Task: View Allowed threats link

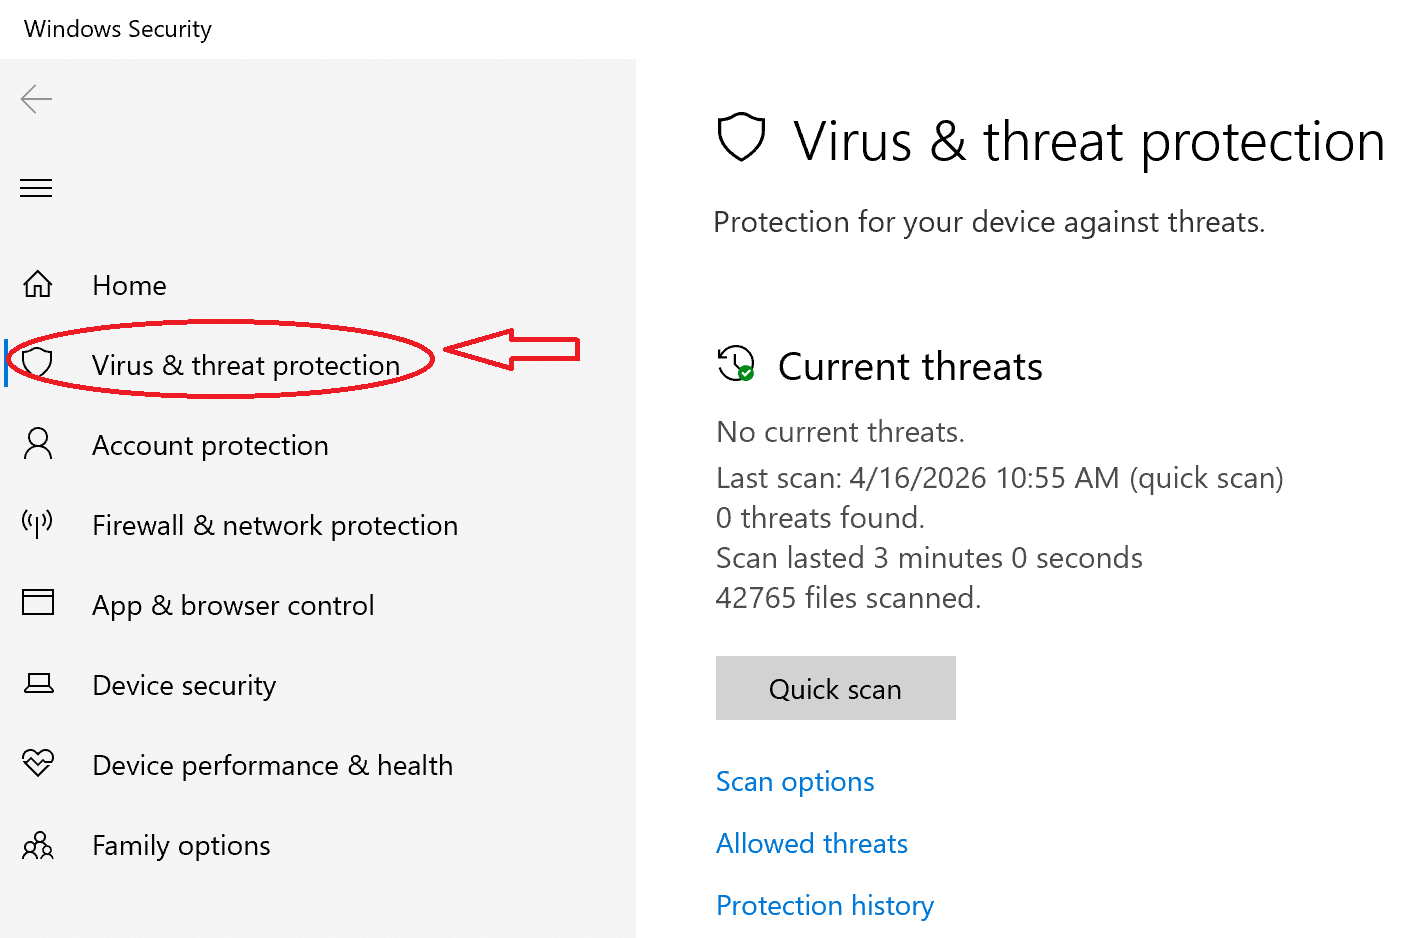Action: click(x=811, y=844)
